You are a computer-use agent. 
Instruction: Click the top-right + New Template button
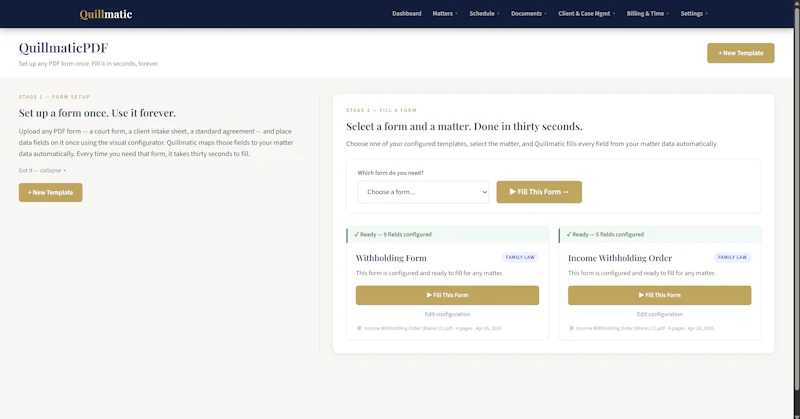click(x=740, y=53)
